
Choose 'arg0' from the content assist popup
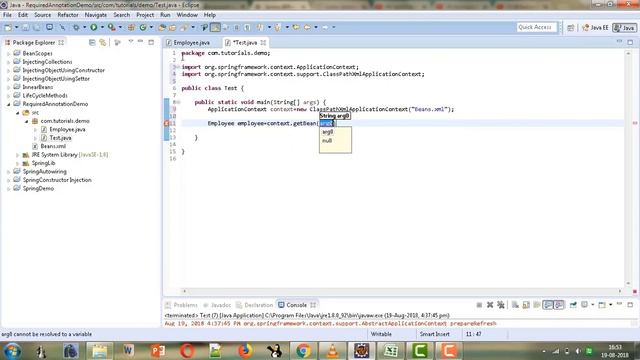(x=328, y=132)
